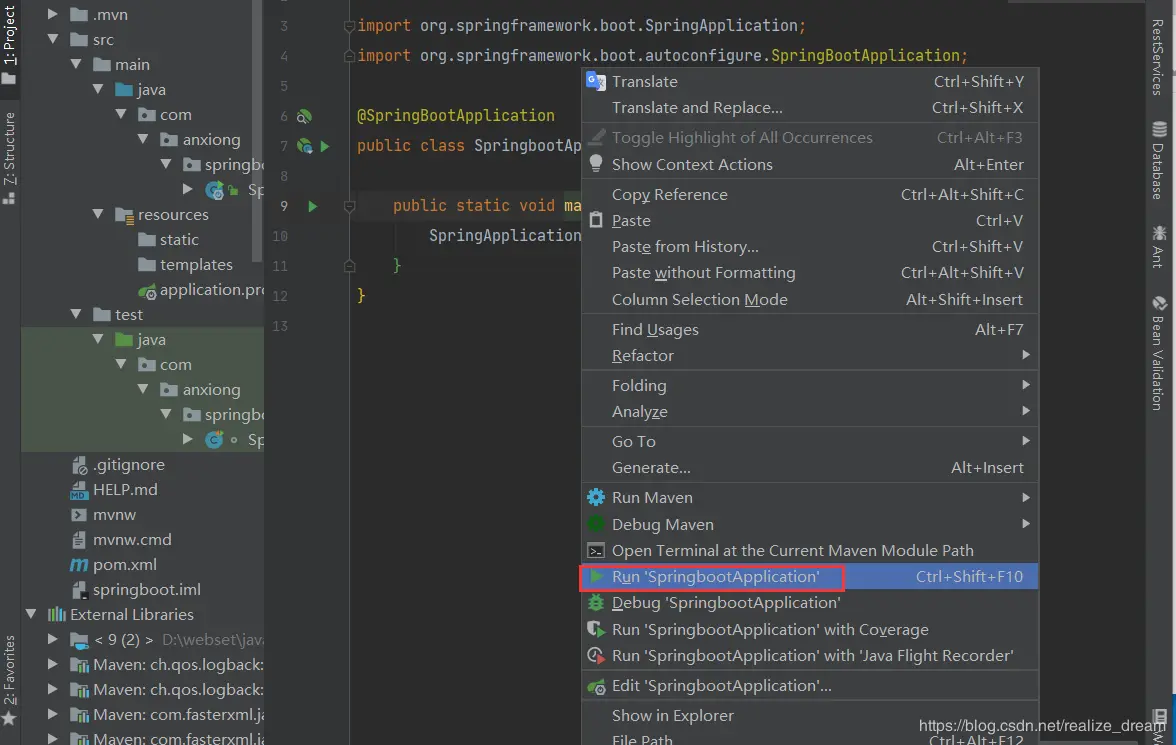
Task: Choose Generate... from context menu
Action: pyautogui.click(x=810, y=467)
